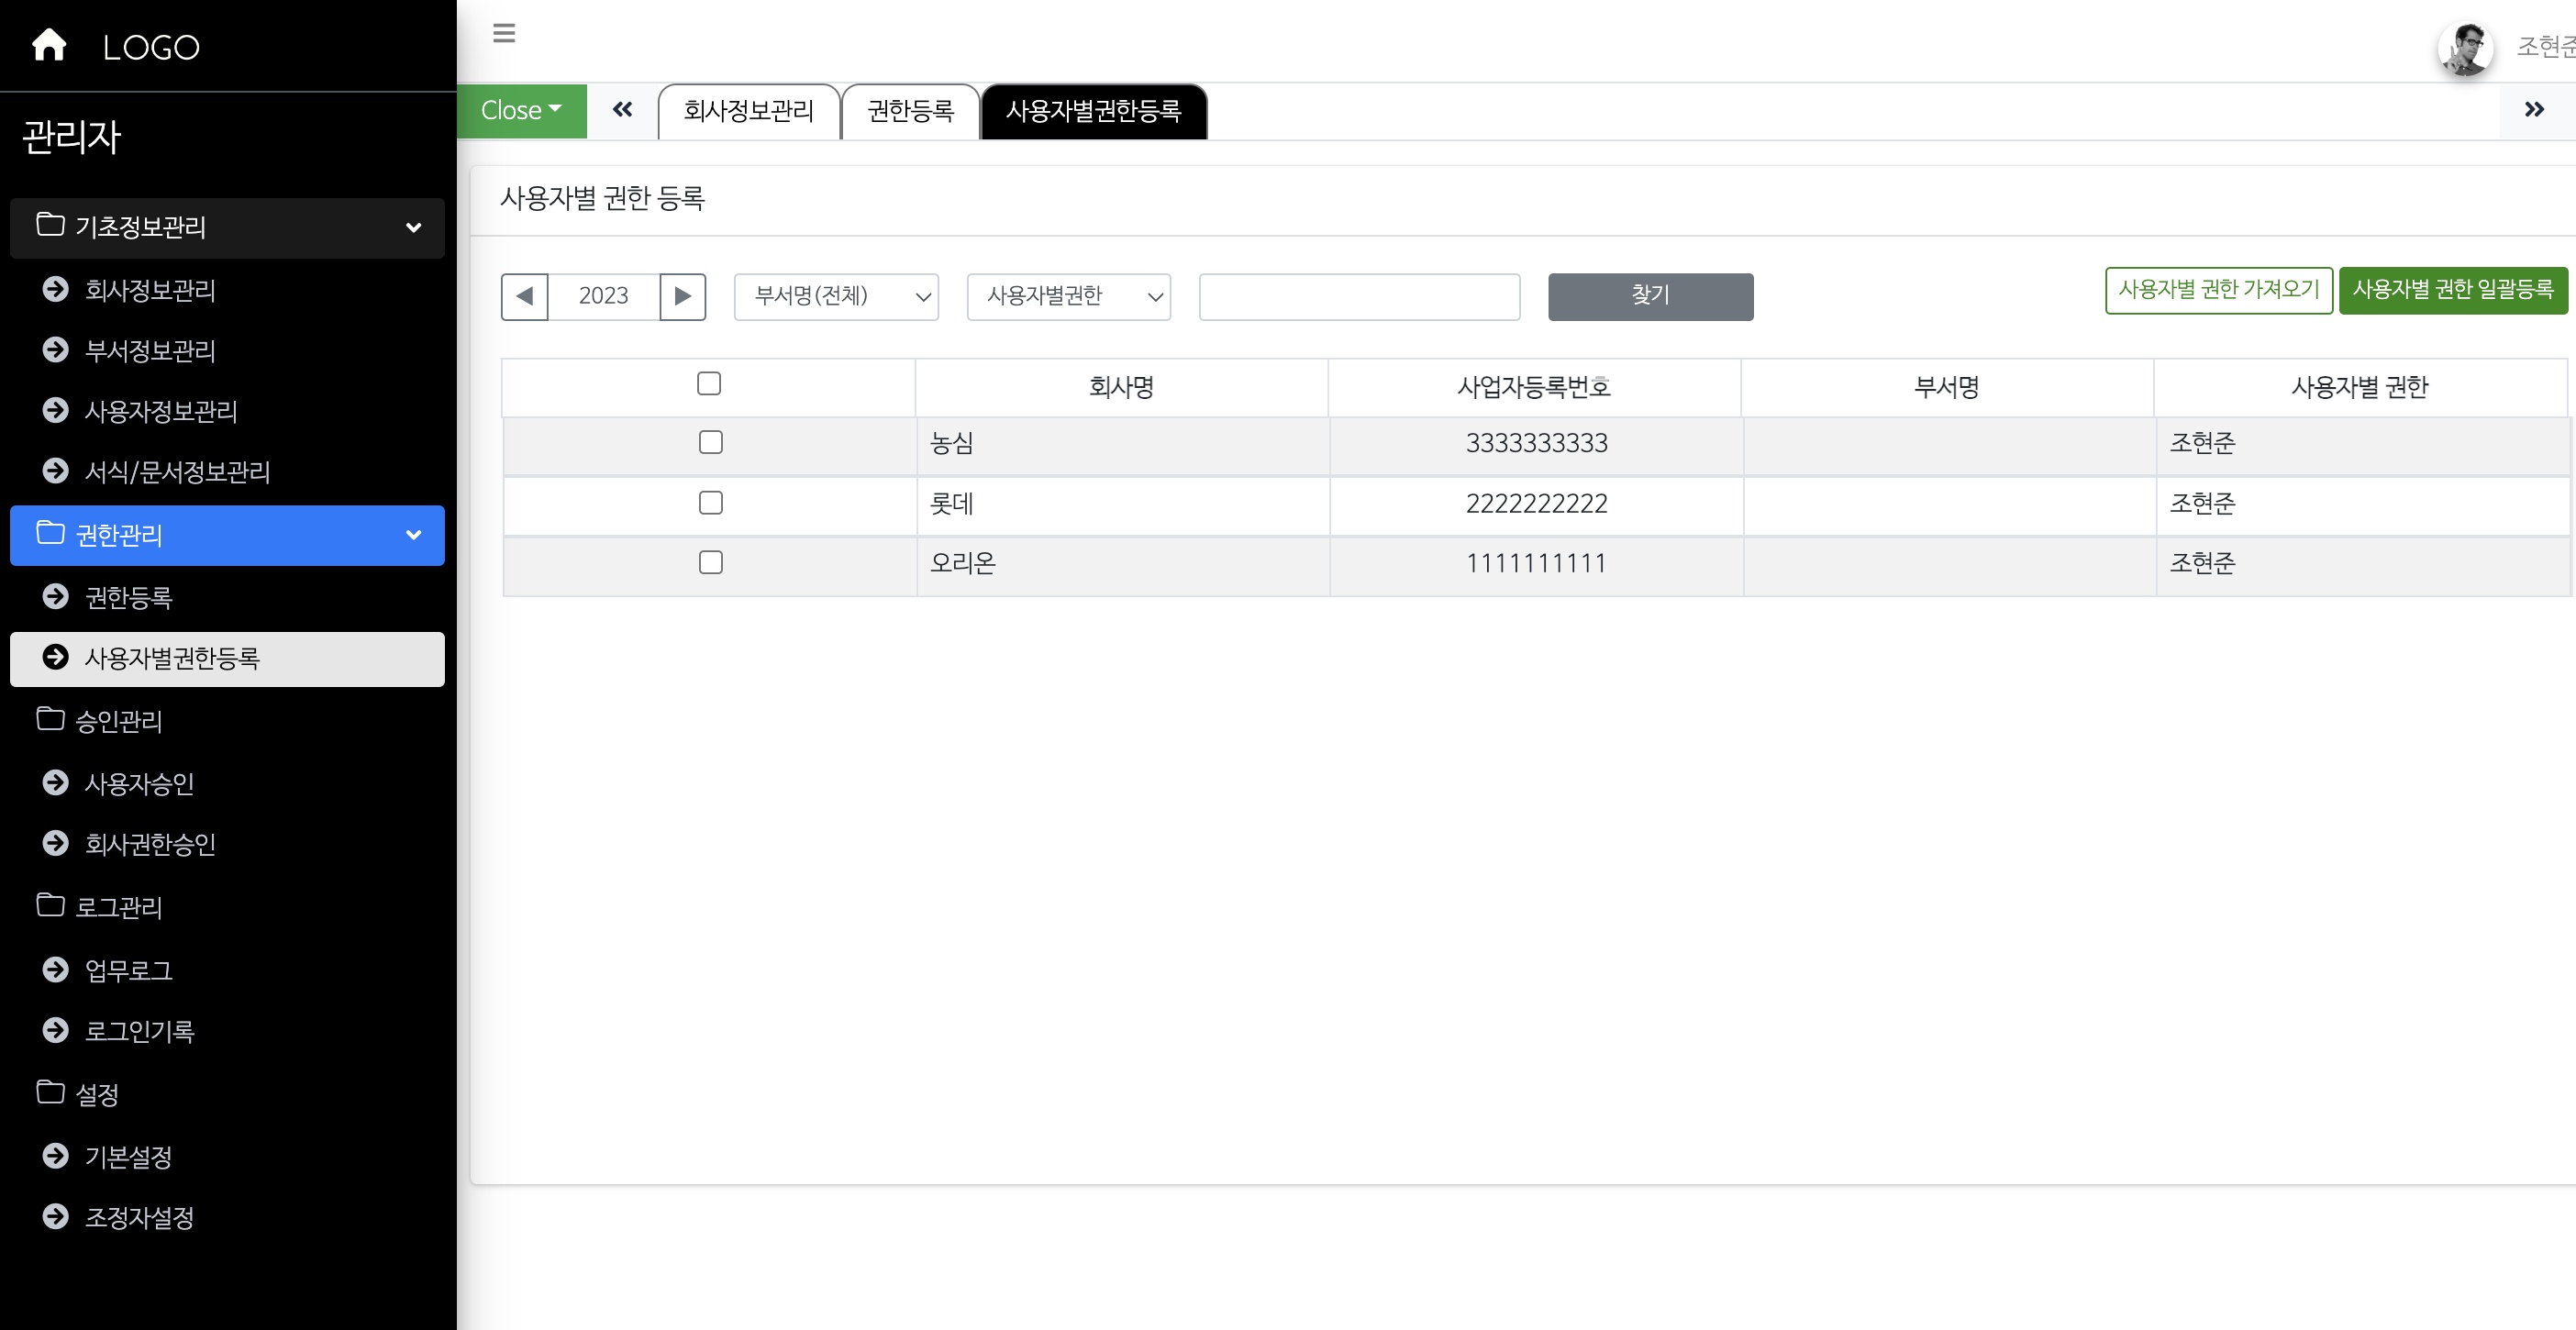Open the user profile avatar
This screenshot has width=2576, height=1330.
2465,48
